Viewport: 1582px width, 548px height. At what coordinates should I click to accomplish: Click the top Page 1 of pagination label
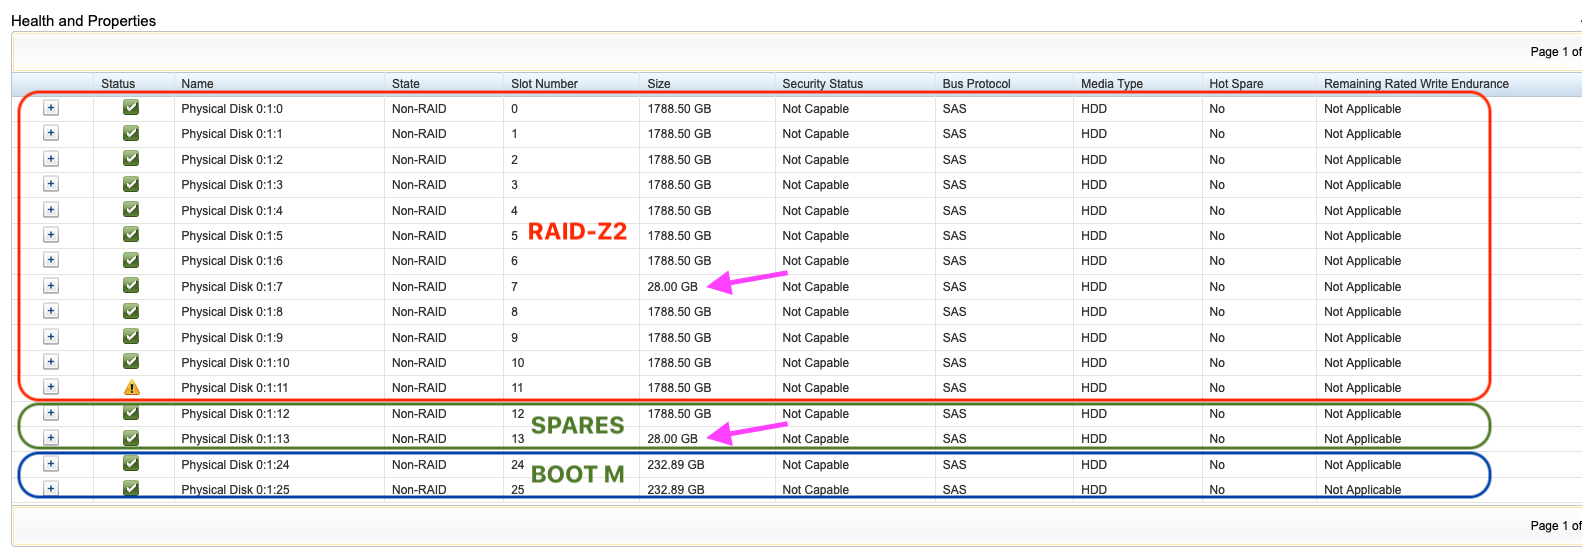point(1556,52)
